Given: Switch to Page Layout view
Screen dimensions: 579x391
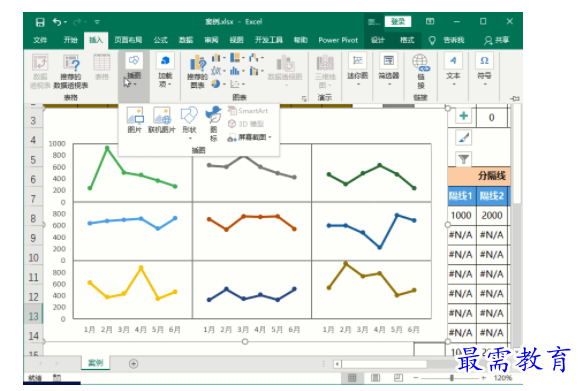Looking at the screenshot, I should pos(376,378).
